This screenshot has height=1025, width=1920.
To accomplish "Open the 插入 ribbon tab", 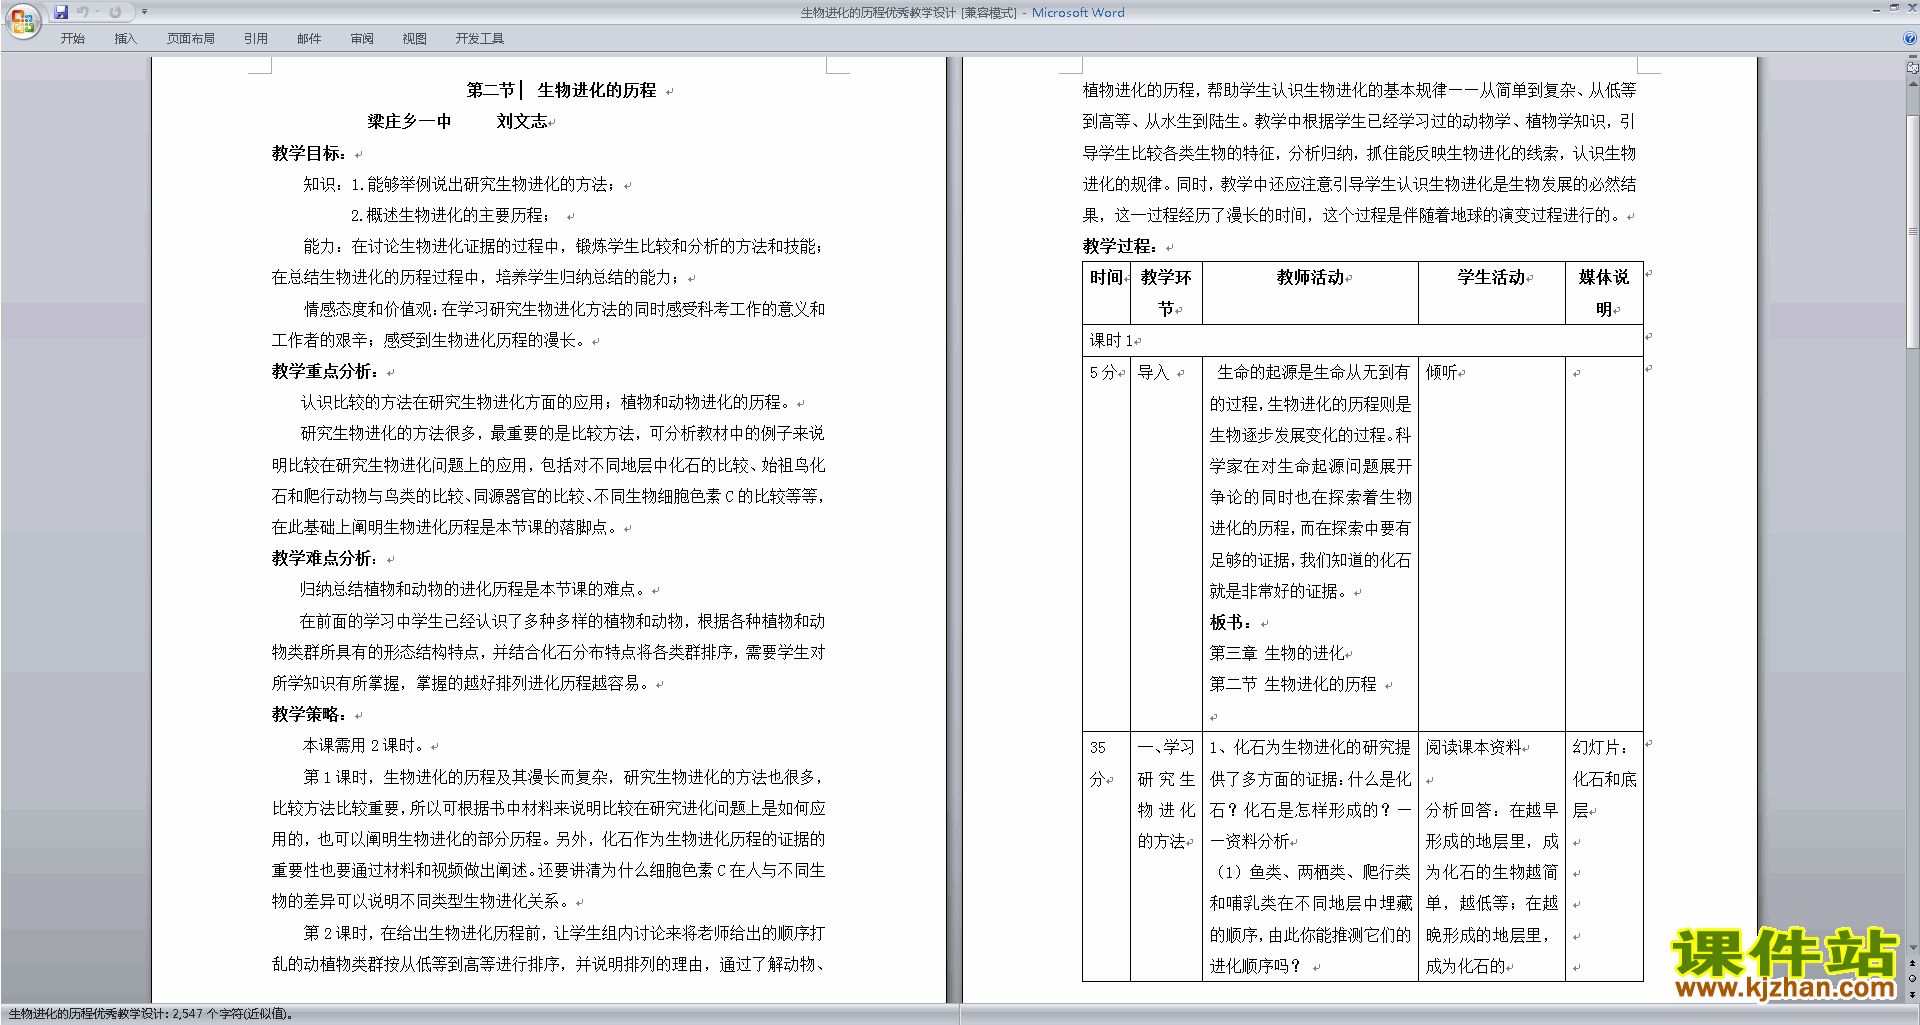I will coord(125,39).
